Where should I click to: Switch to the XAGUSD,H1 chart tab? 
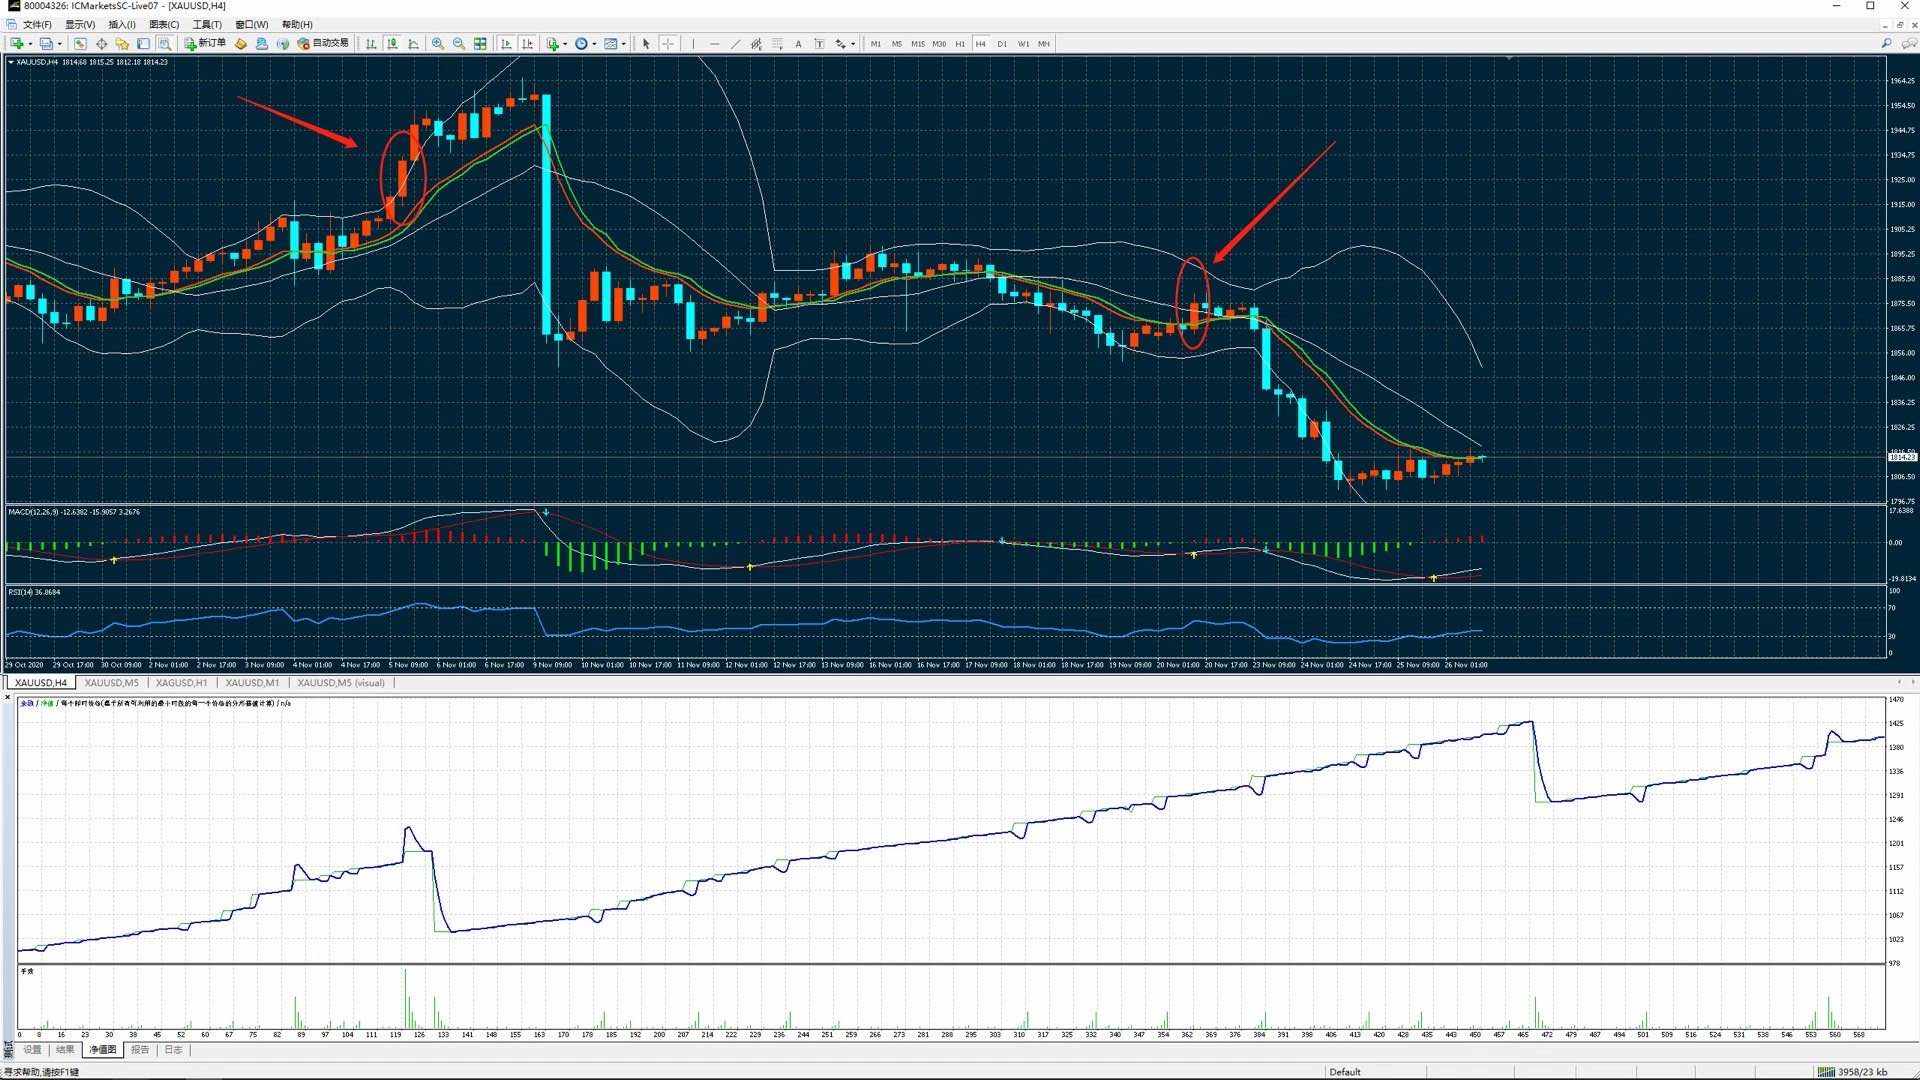181,683
